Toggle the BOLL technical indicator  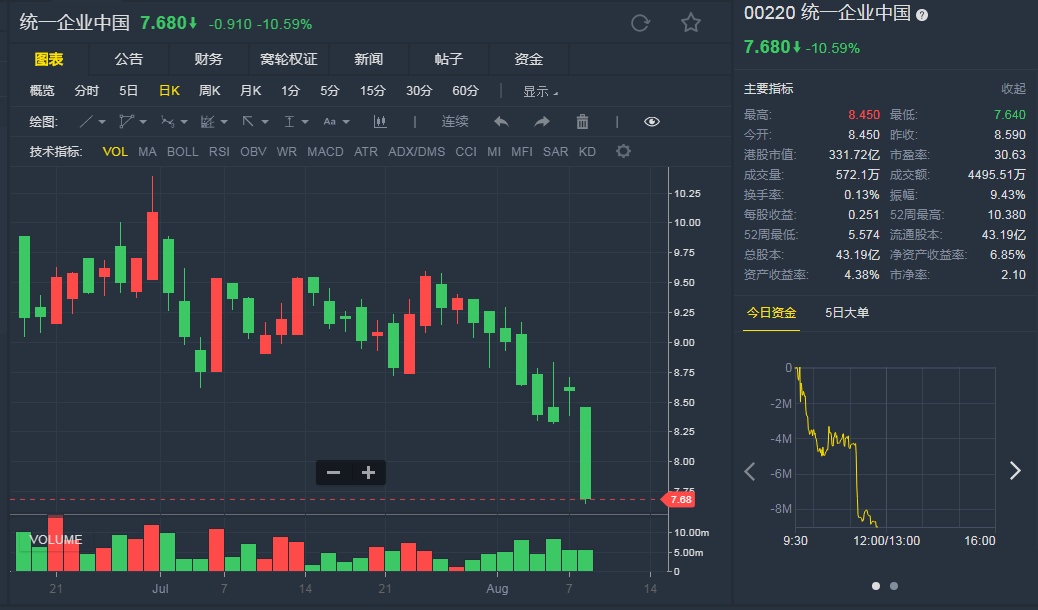(x=182, y=152)
